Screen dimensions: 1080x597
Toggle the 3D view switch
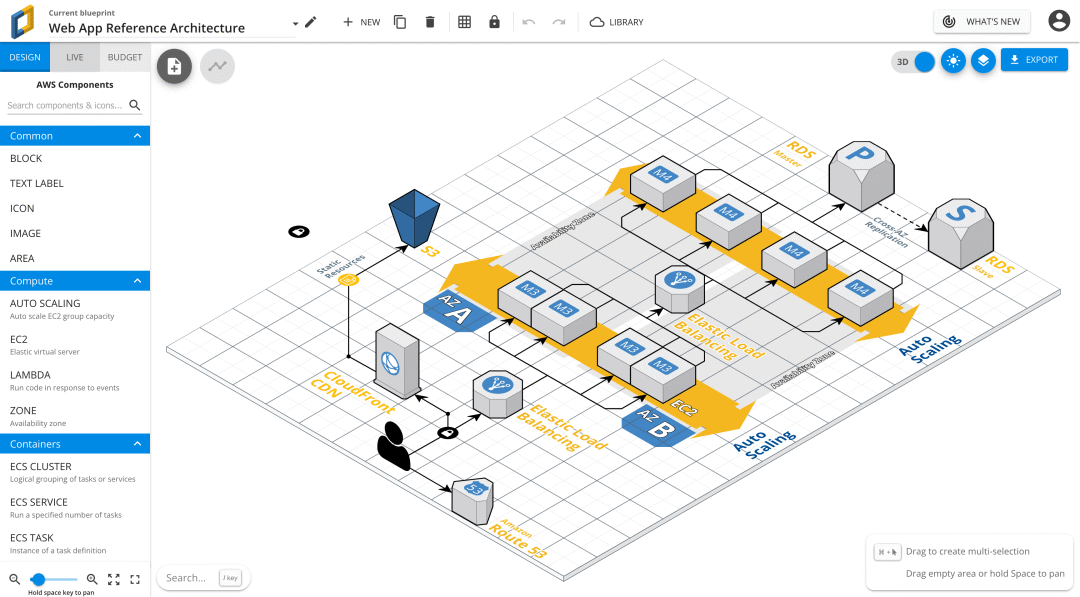tap(914, 61)
